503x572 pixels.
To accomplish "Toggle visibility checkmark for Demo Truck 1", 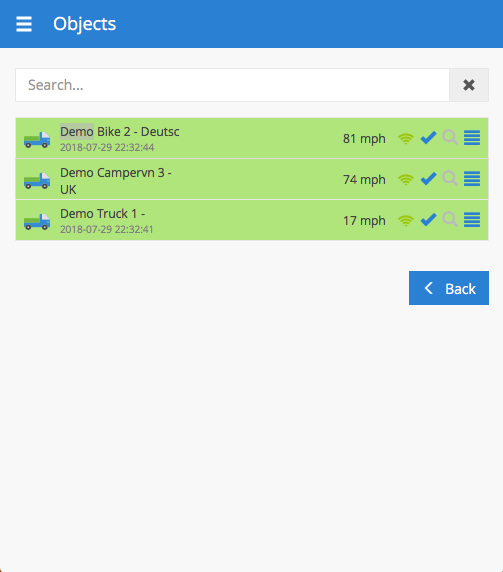I will click(428, 220).
